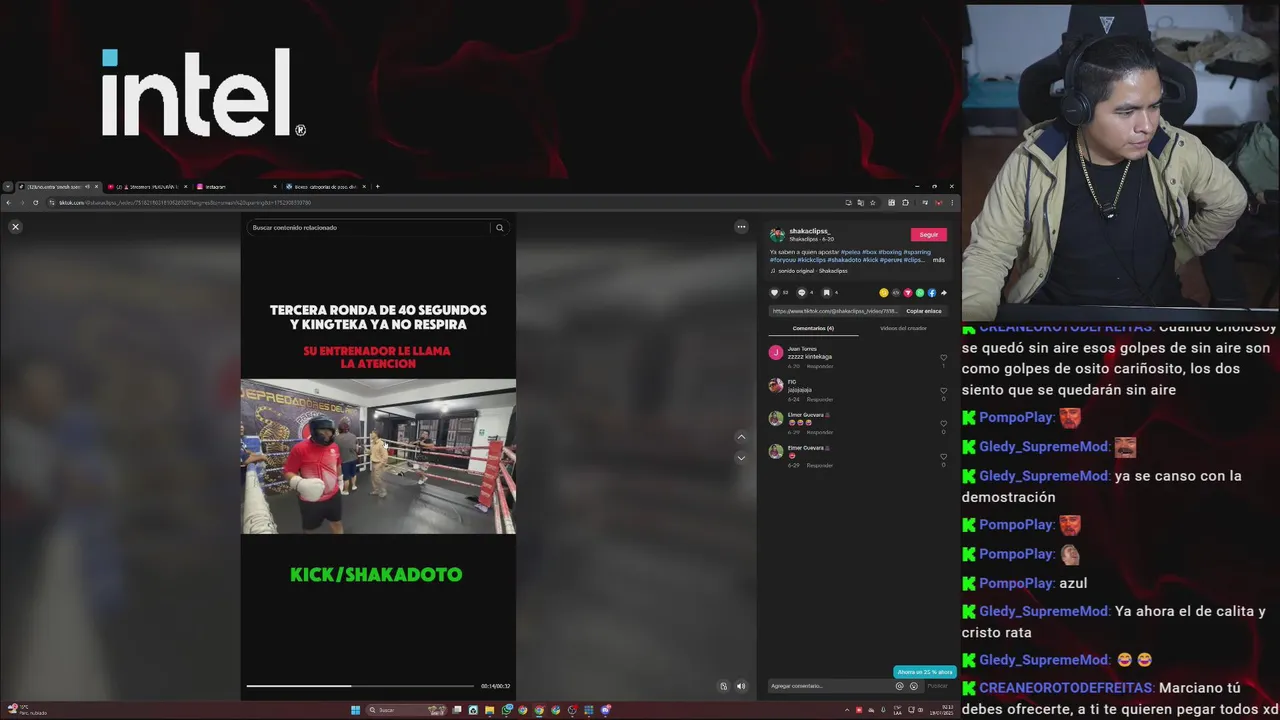Seek on the video progress bar
The image size is (1280, 720).
[x=360, y=686]
